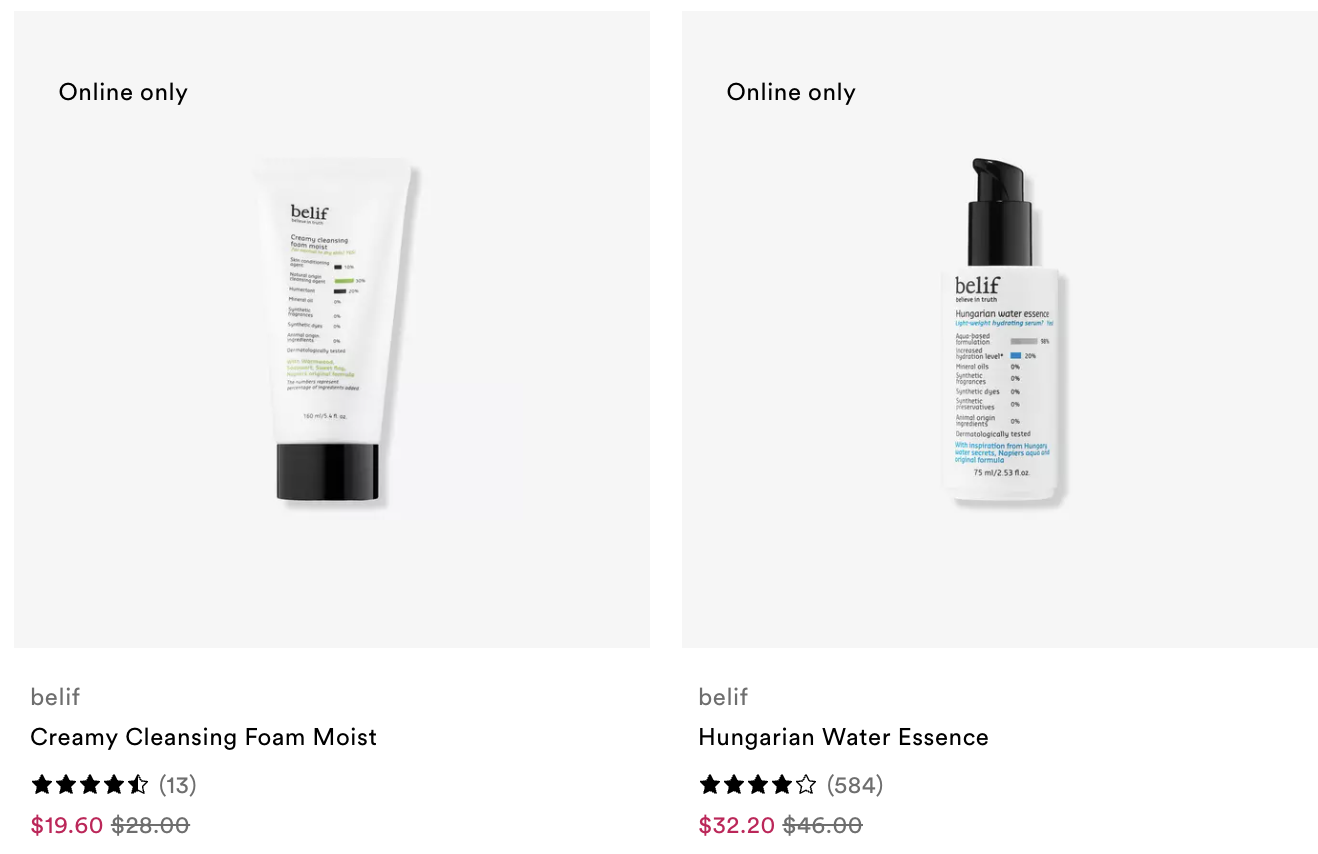1318x854 pixels.
Task: Select the first filled star under Hungarian Water Essence
Action: 710,785
